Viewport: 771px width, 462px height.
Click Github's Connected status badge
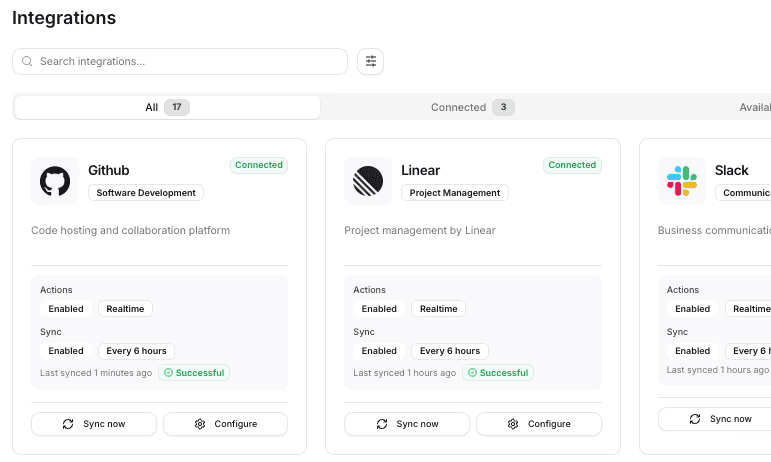(x=259, y=165)
